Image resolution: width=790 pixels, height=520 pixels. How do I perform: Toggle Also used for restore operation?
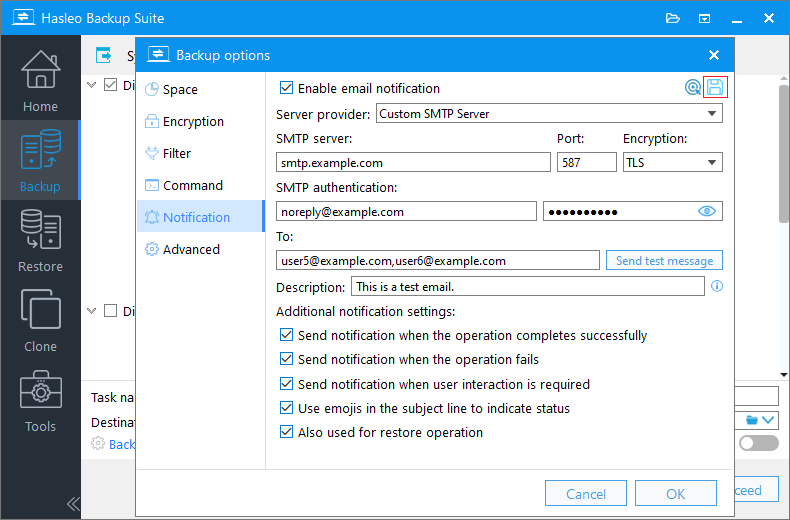286,432
